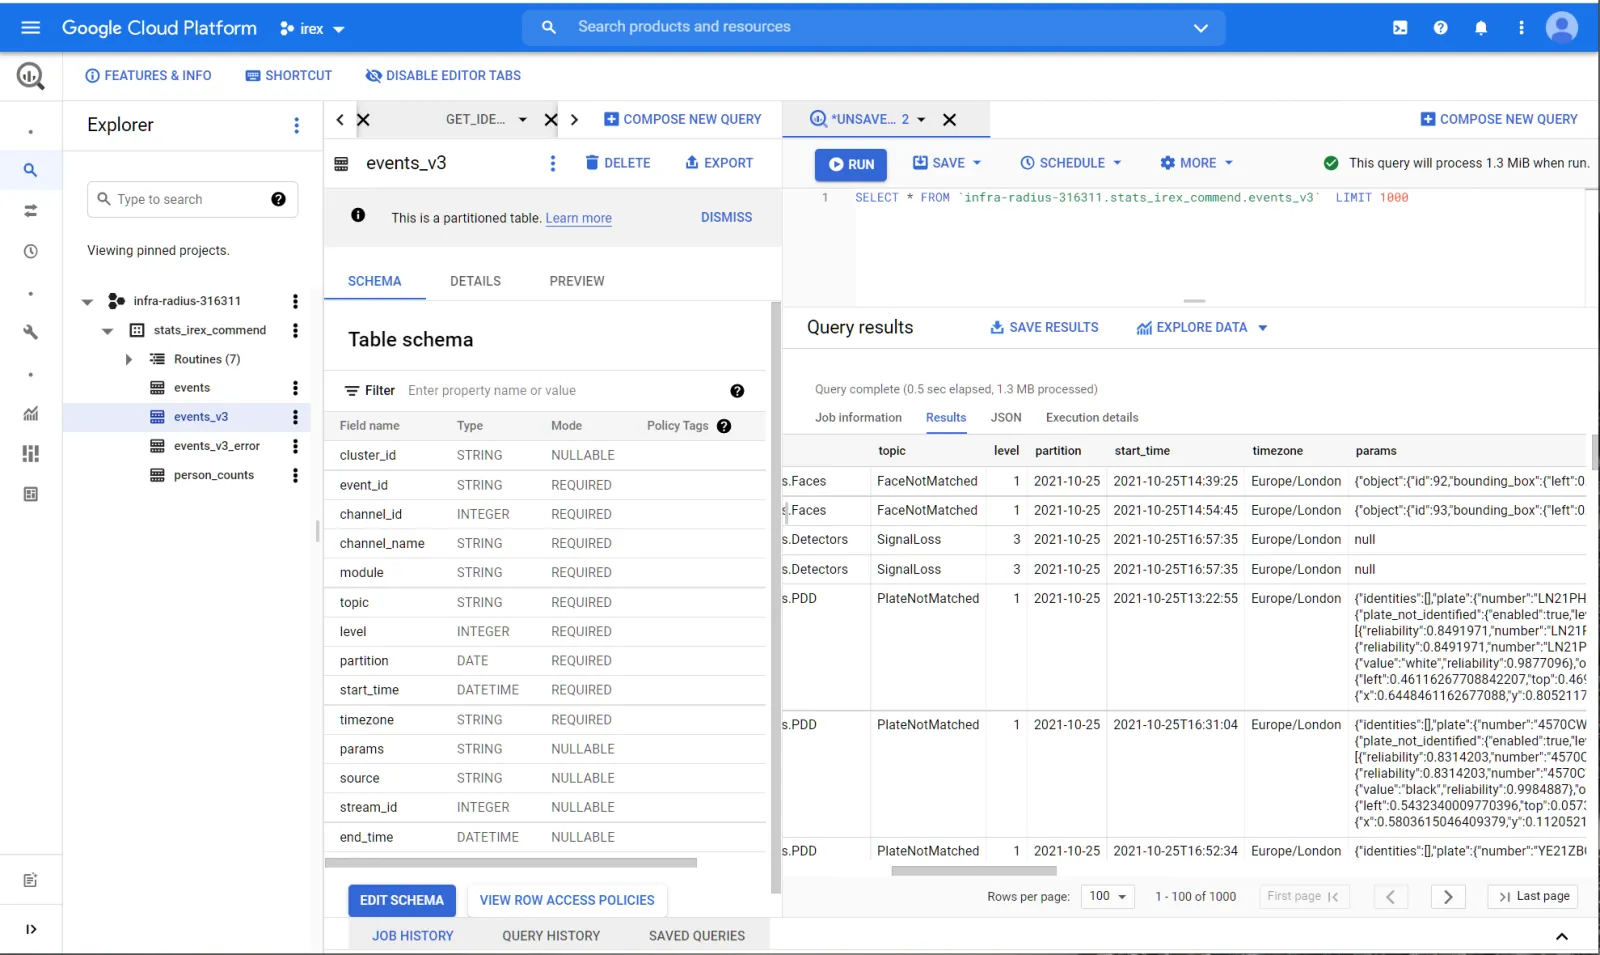
Task: Run the query with RUN button
Action: pyautogui.click(x=851, y=164)
